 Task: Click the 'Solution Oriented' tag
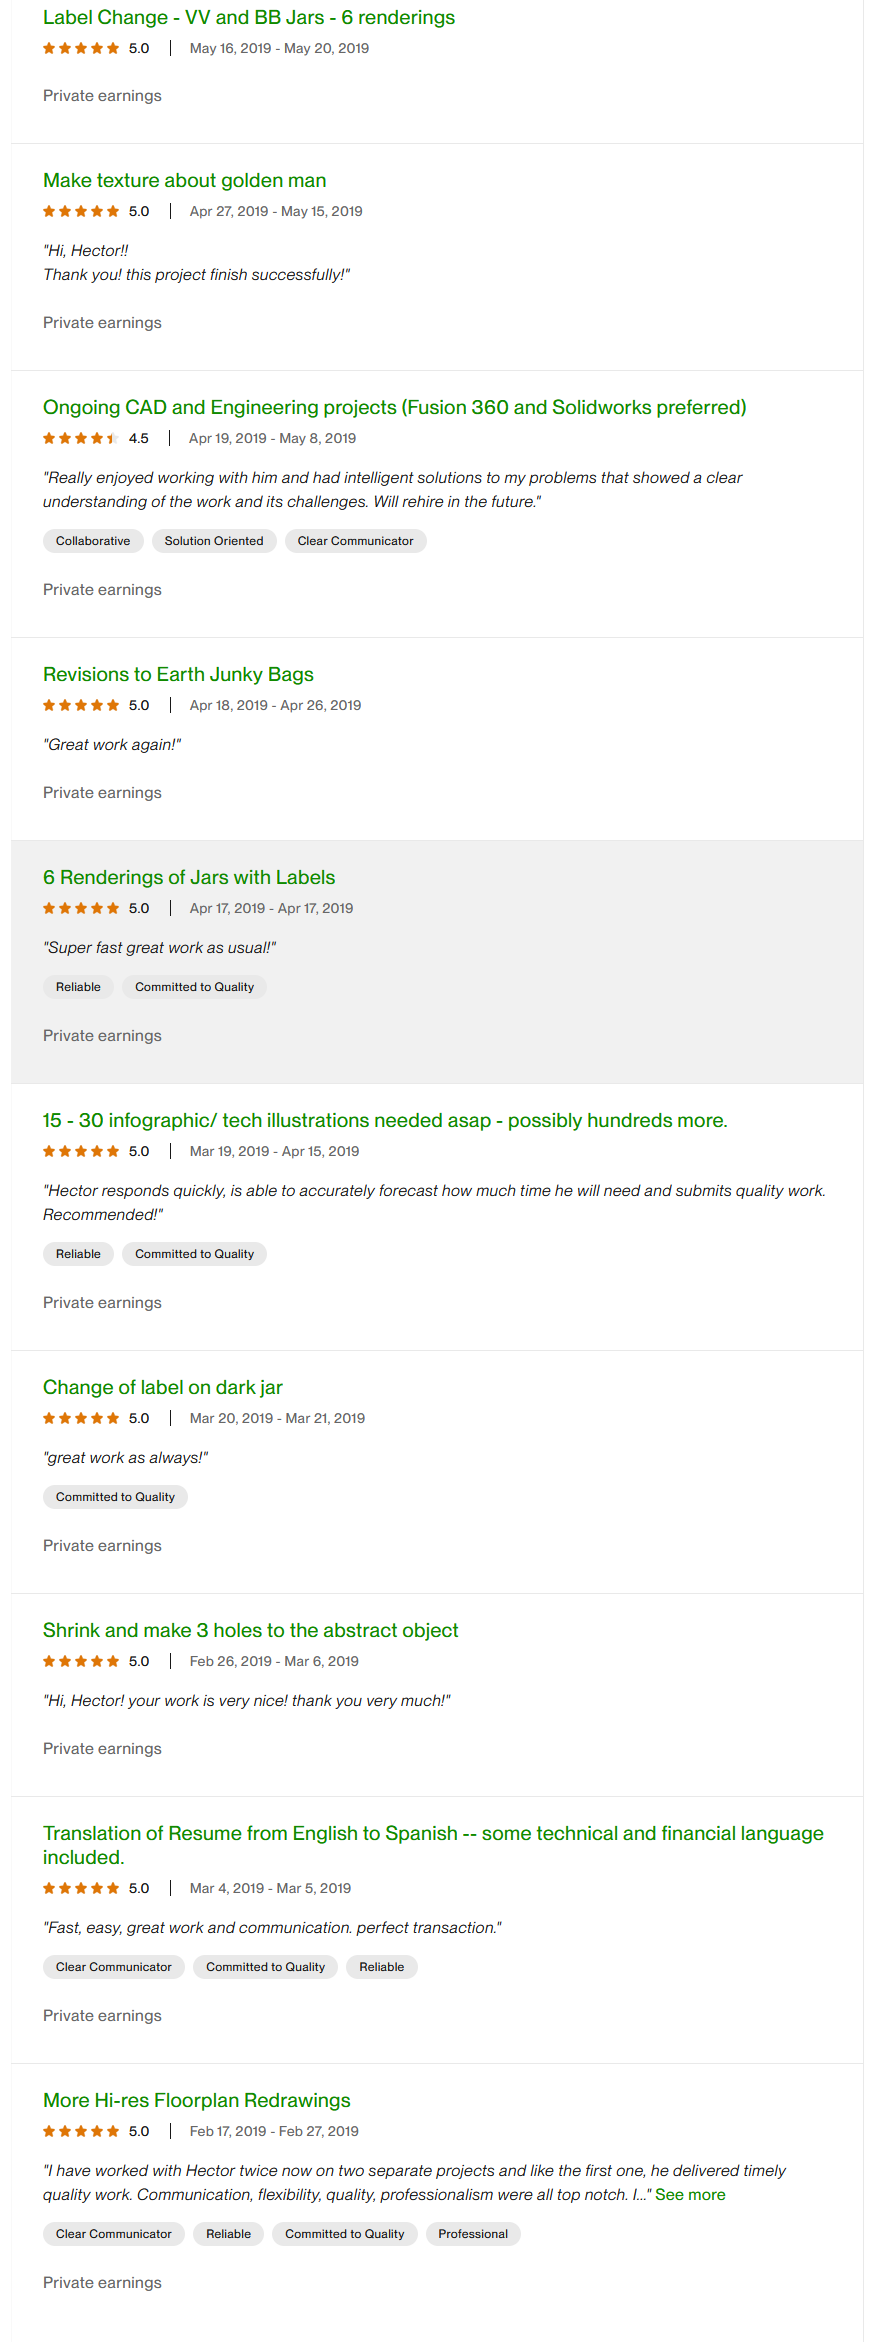tap(214, 541)
